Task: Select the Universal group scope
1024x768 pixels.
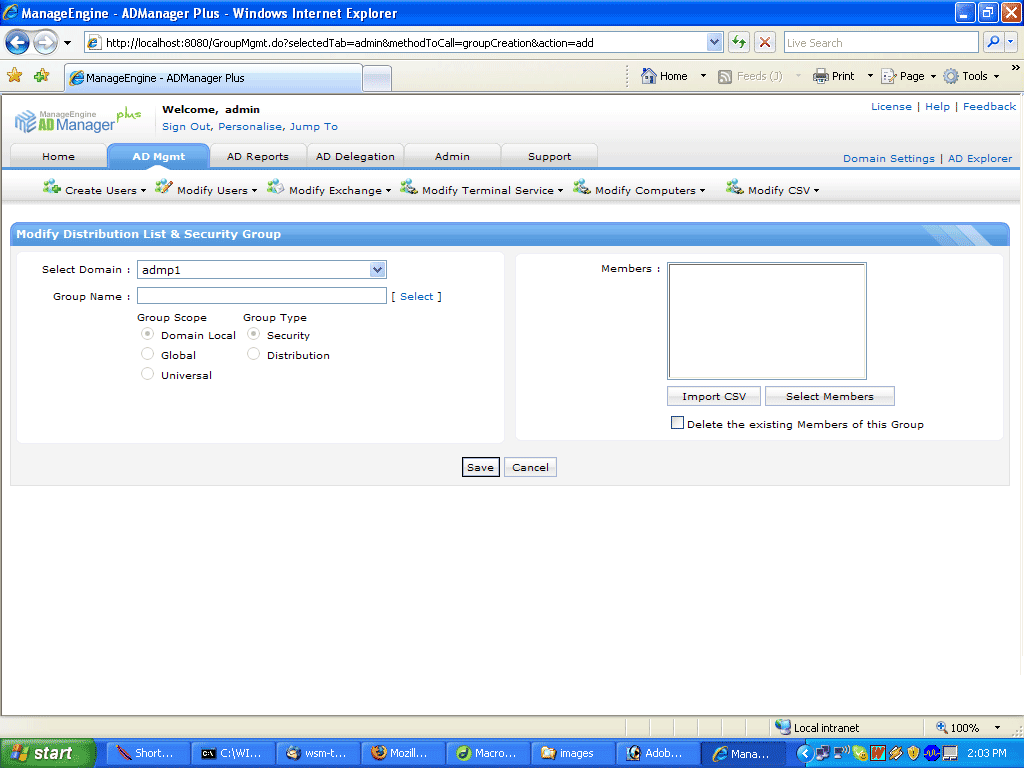Action: (148, 374)
